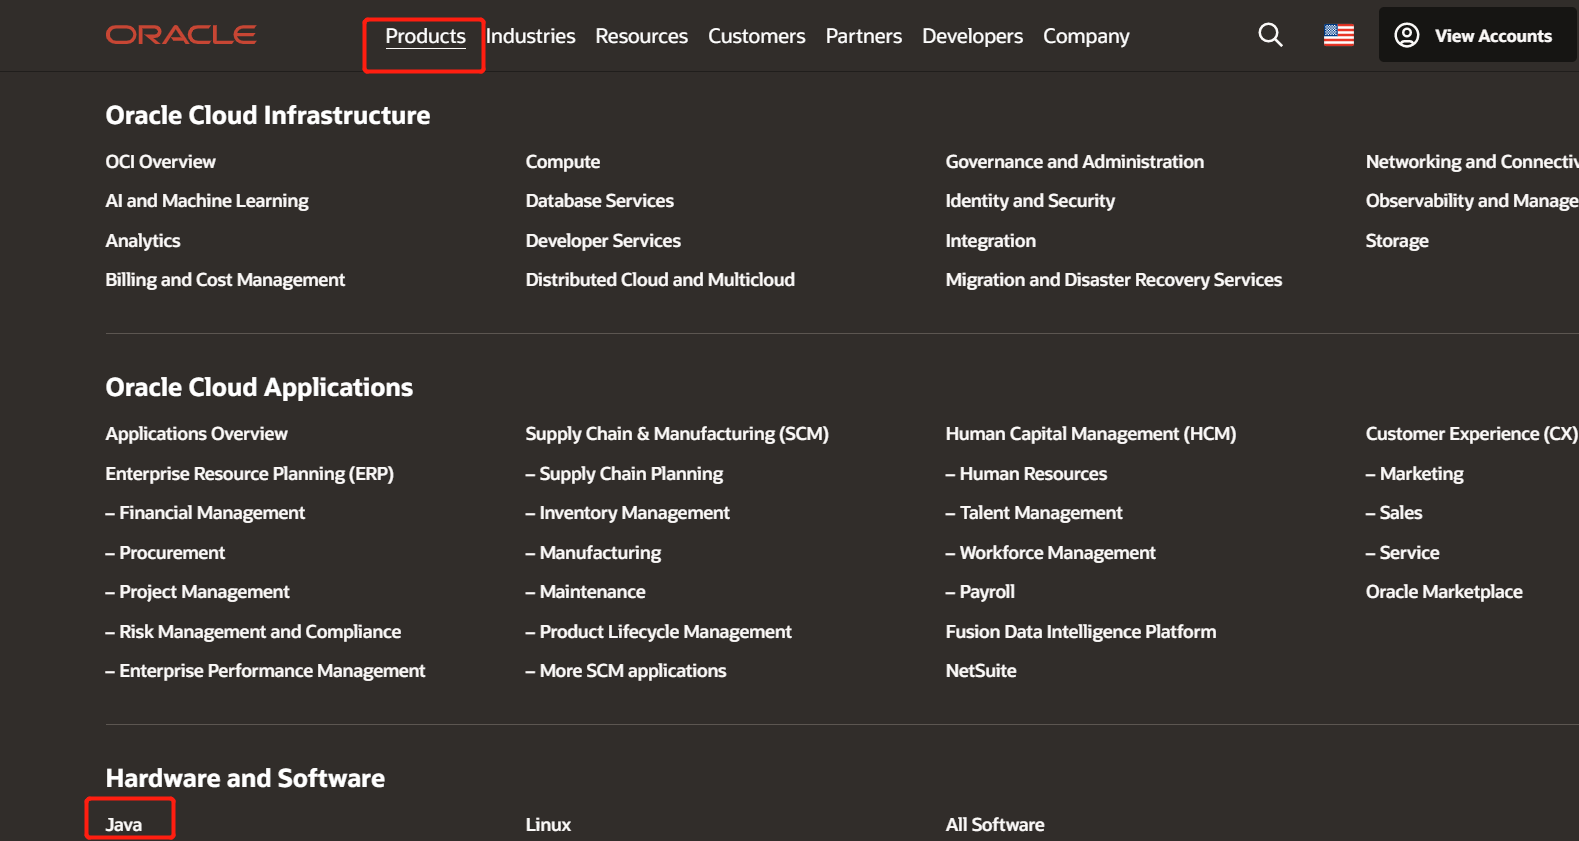Image resolution: width=1579 pixels, height=841 pixels.
Task: Click the Procurement link
Action: [165, 553]
